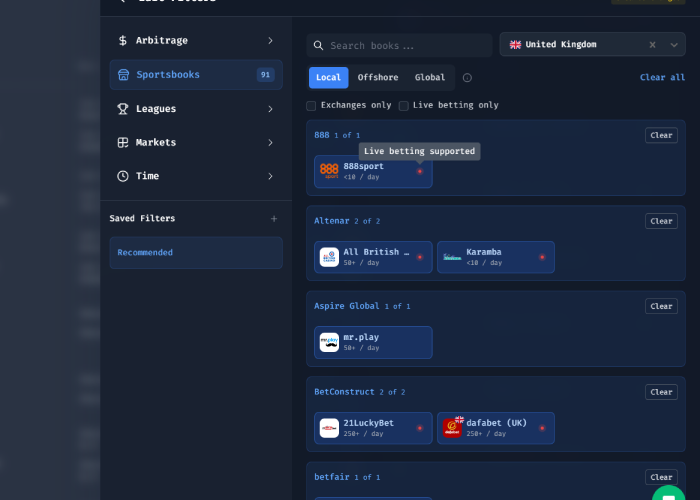
Task: Click the Clear all link
Action: [x=662, y=78]
